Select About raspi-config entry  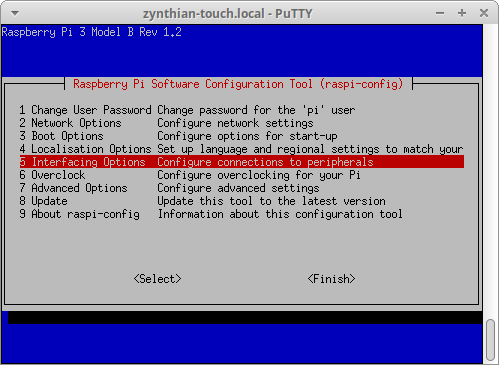point(242,214)
